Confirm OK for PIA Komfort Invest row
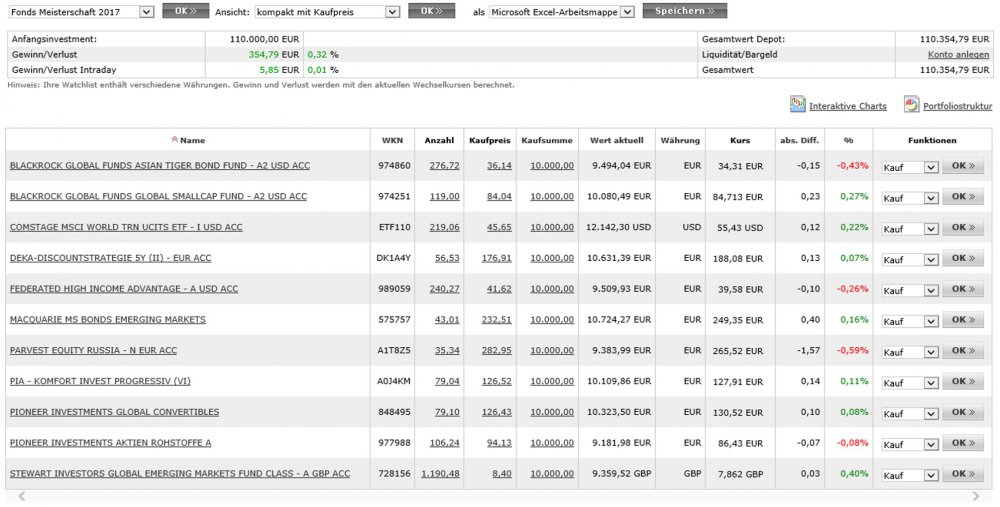The height and width of the screenshot is (507, 1000). click(963, 381)
